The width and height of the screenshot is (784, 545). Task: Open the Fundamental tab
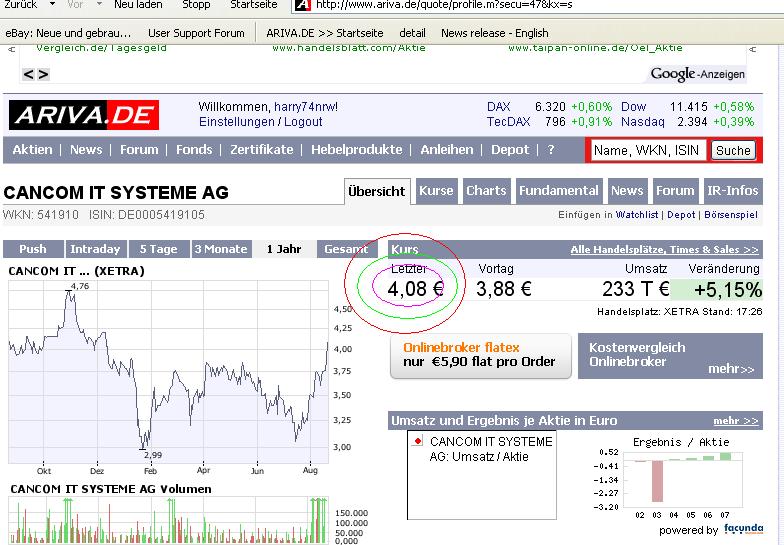click(559, 191)
